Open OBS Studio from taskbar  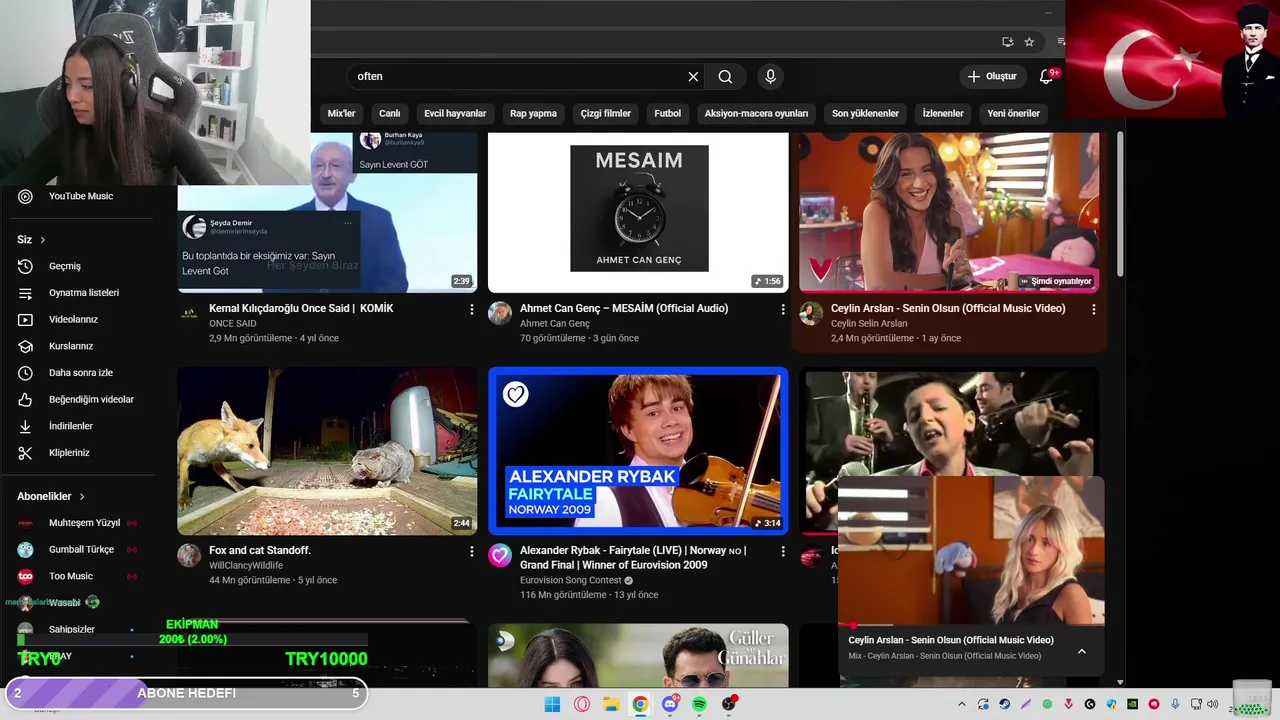pos(729,704)
